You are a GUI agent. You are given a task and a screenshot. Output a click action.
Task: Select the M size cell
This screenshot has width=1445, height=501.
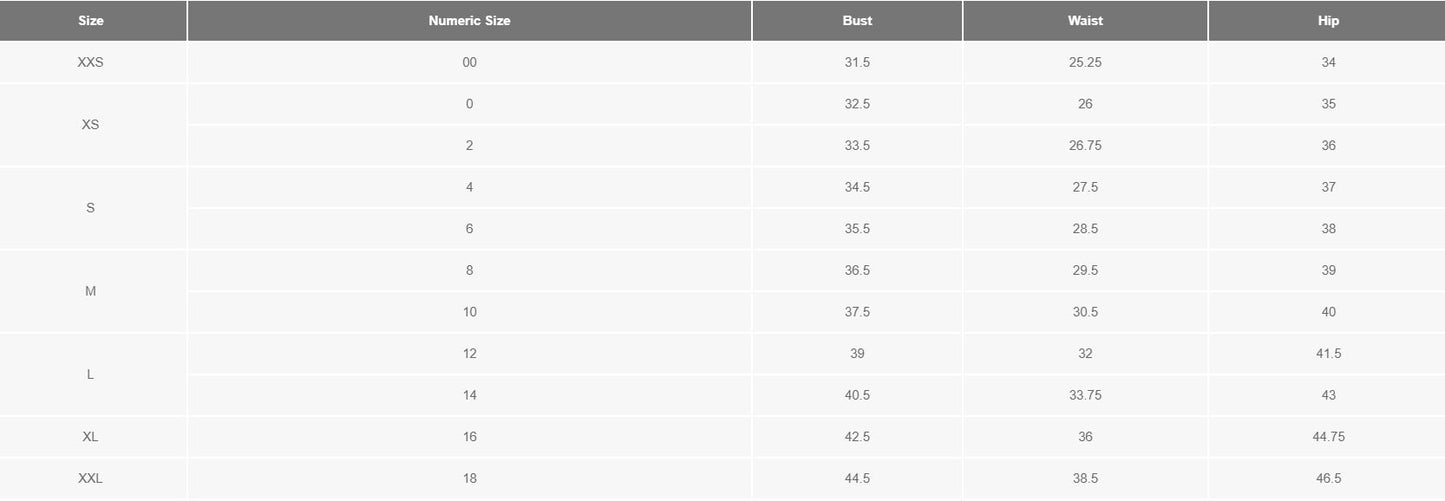91,291
